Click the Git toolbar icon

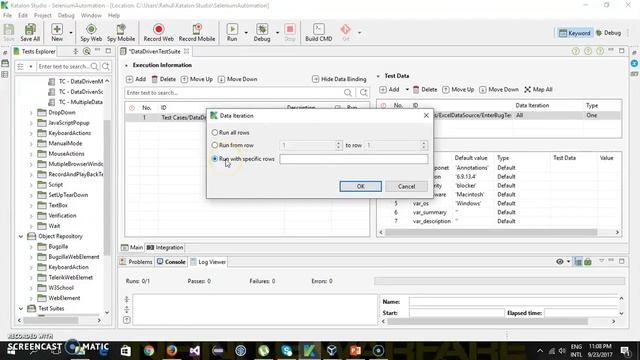345,32
